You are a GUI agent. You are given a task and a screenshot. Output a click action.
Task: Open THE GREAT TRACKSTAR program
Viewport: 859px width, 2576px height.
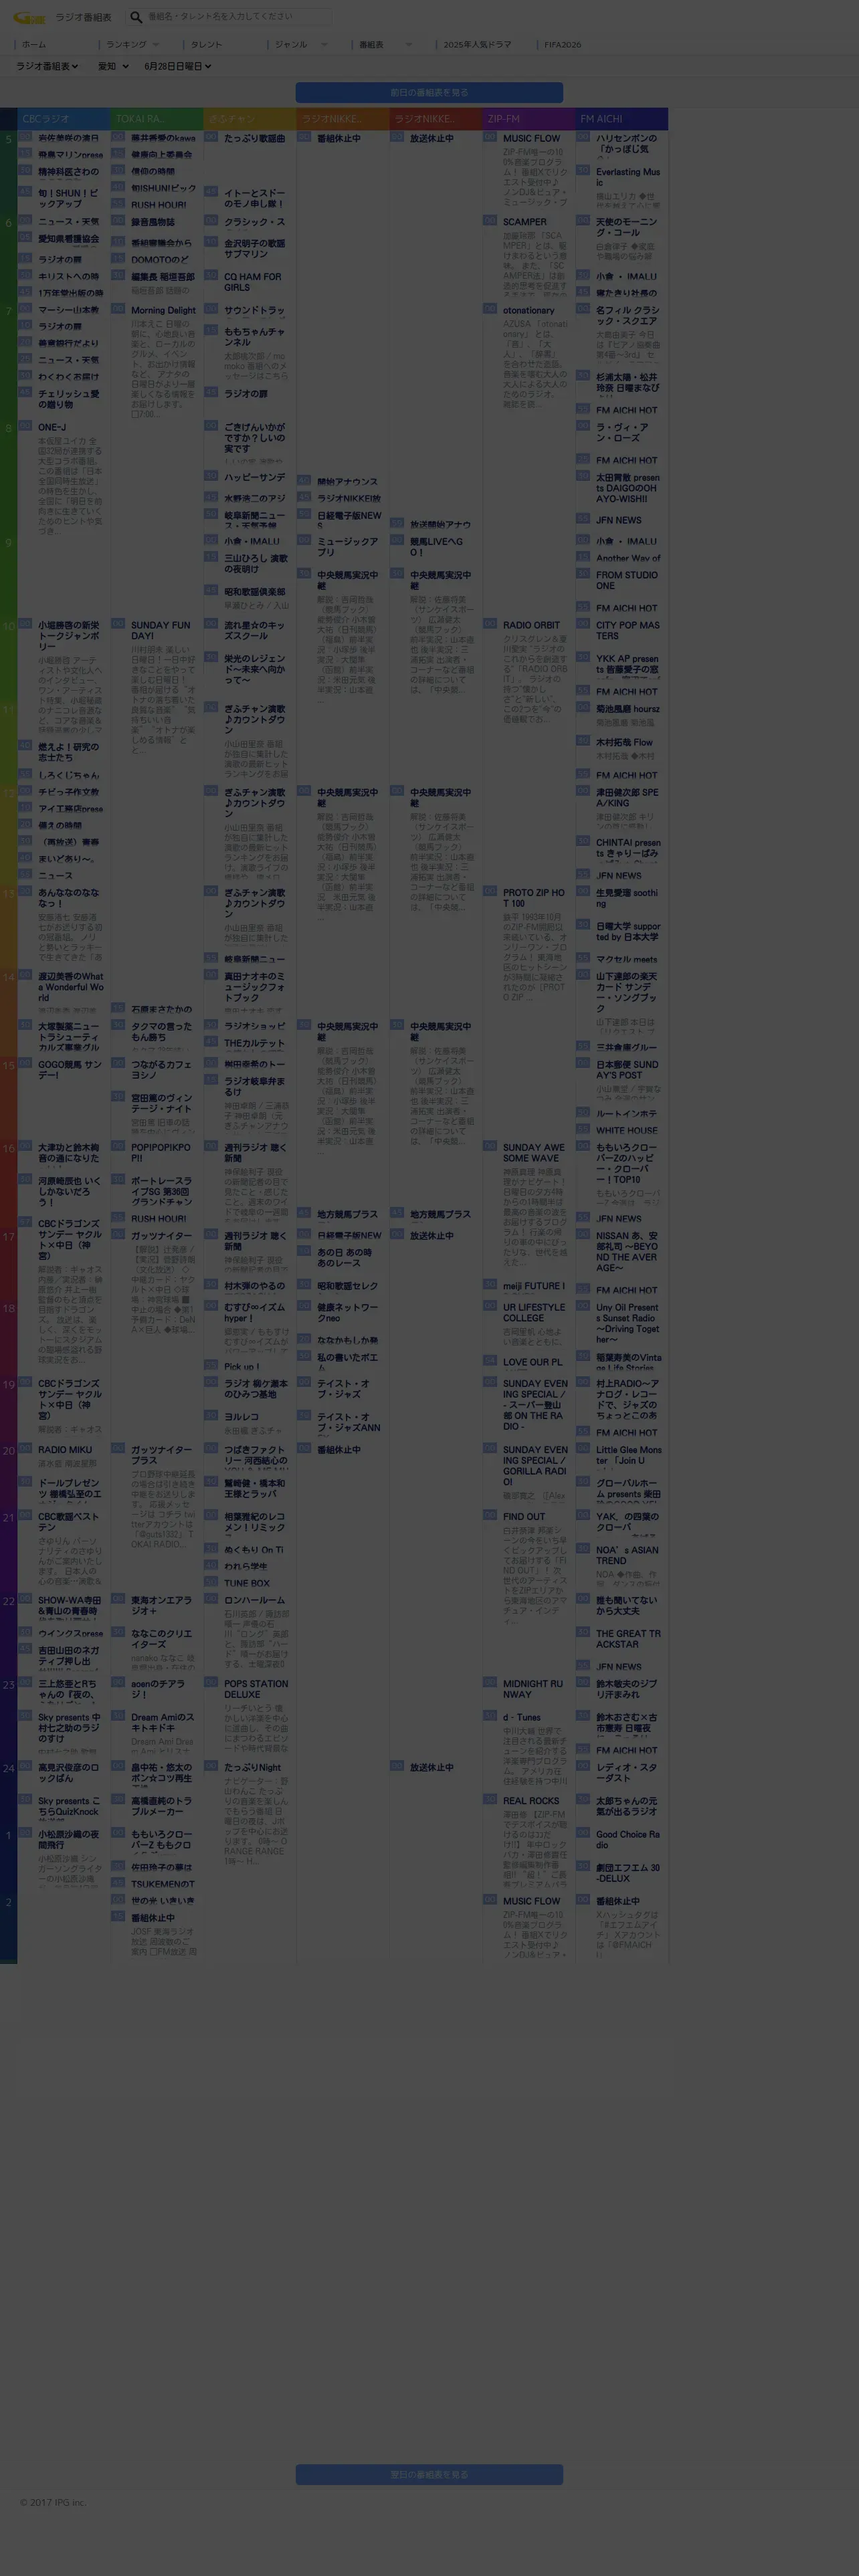click(x=628, y=1638)
